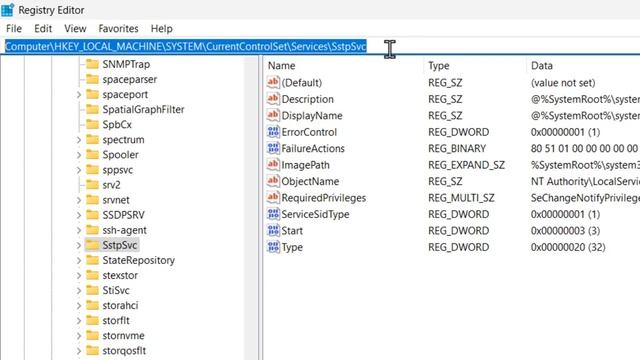The image size is (640, 360).
Task: Expand the spectrum key
Action: (79, 140)
